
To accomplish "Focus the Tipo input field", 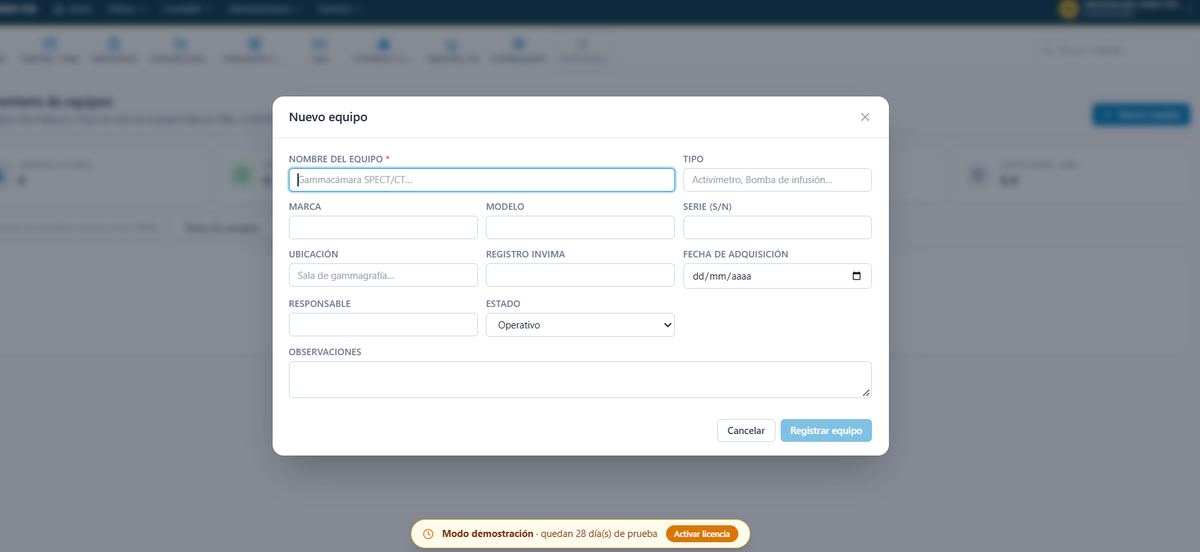I will coord(777,180).
